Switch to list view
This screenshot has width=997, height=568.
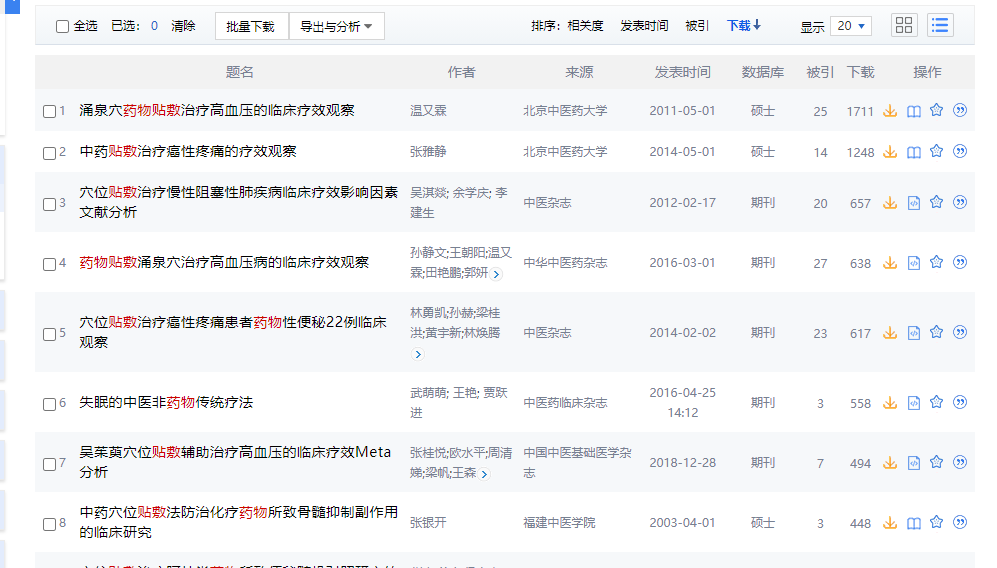(x=940, y=25)
